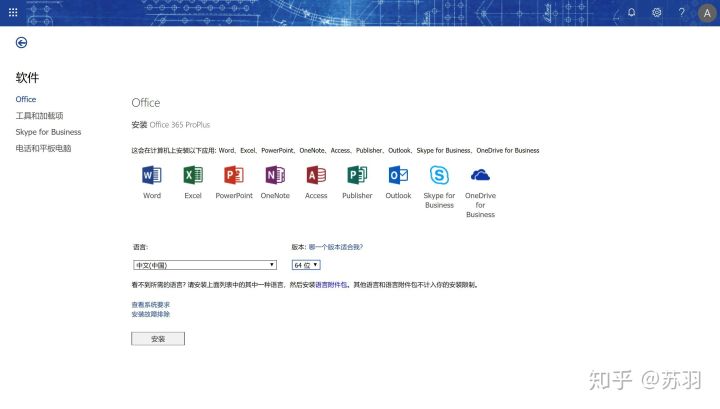Click the Access app icon
Screen dimensions: 720x409
point(316,175)
